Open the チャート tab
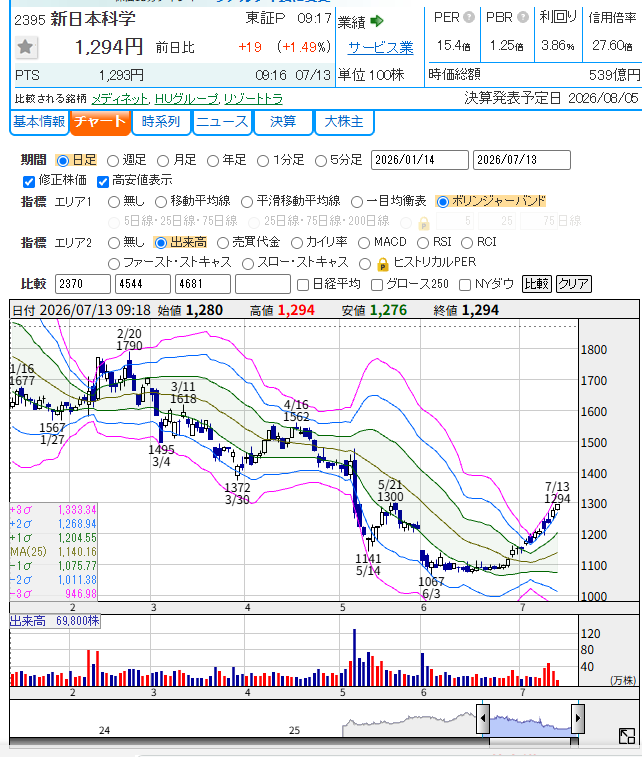The image size is (642, 757). (x=100, y=122)
